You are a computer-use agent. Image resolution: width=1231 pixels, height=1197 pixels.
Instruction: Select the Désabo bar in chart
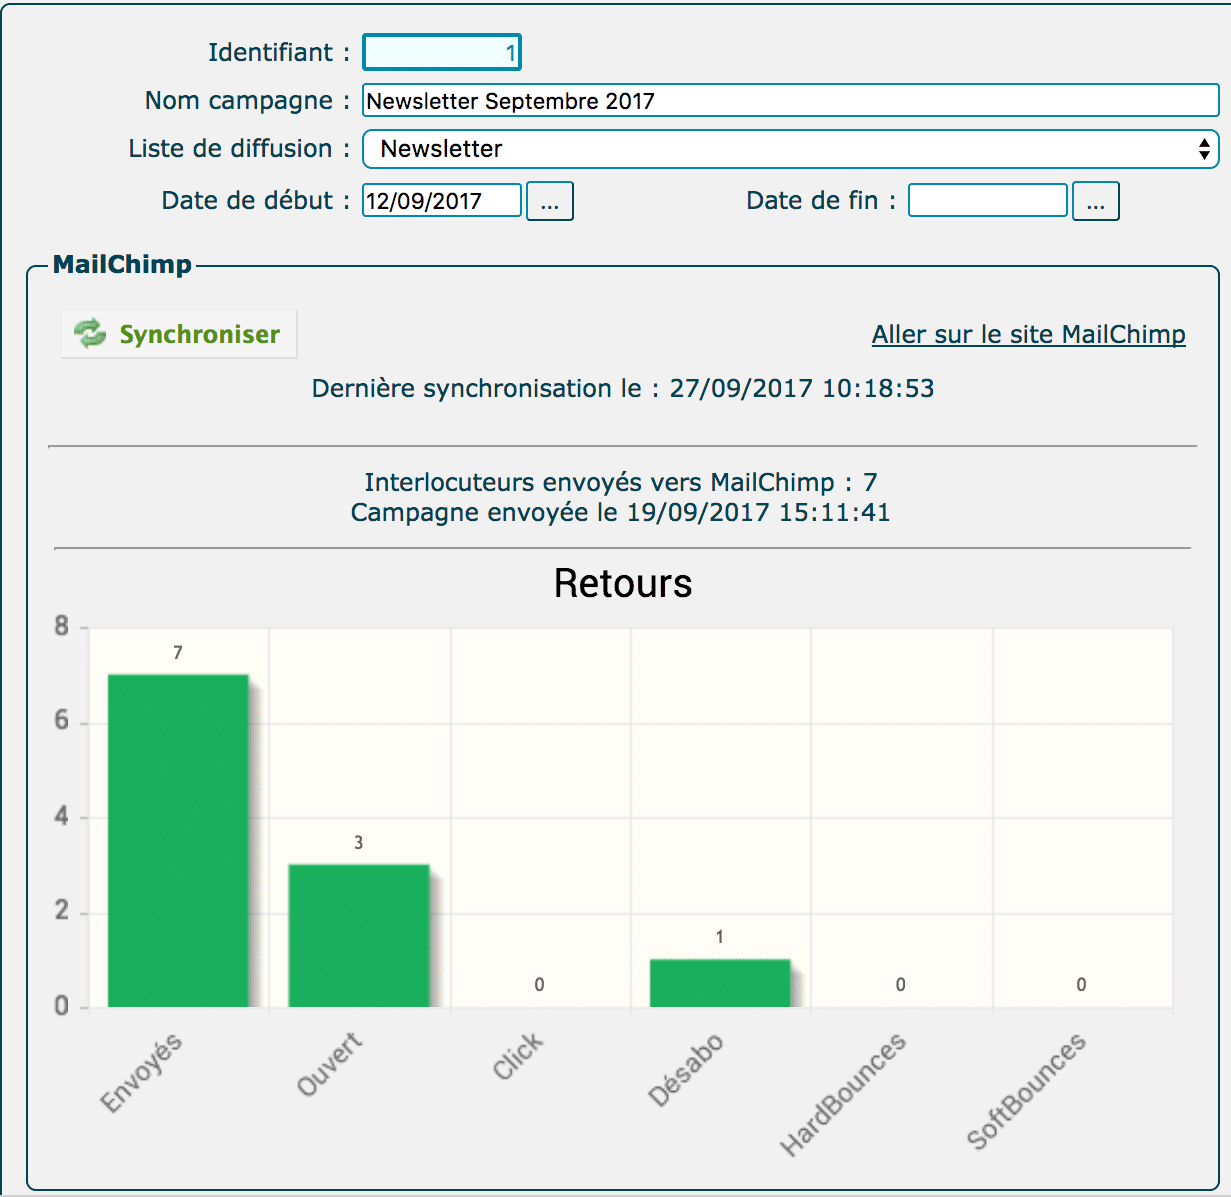coord(720,983)
